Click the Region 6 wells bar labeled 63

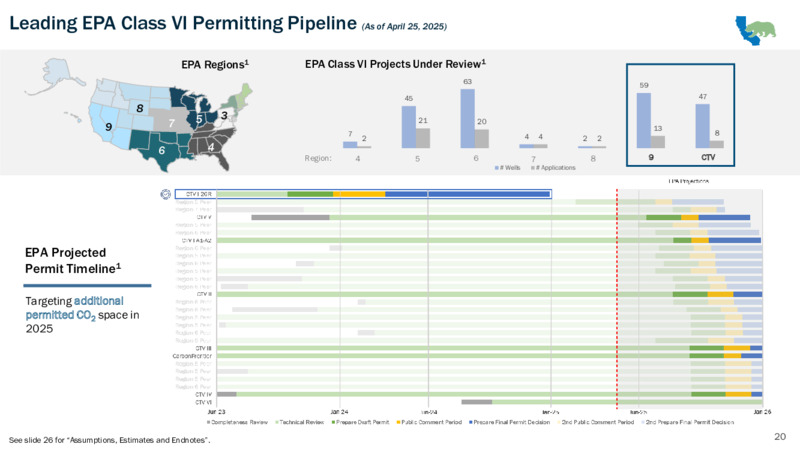467,118
